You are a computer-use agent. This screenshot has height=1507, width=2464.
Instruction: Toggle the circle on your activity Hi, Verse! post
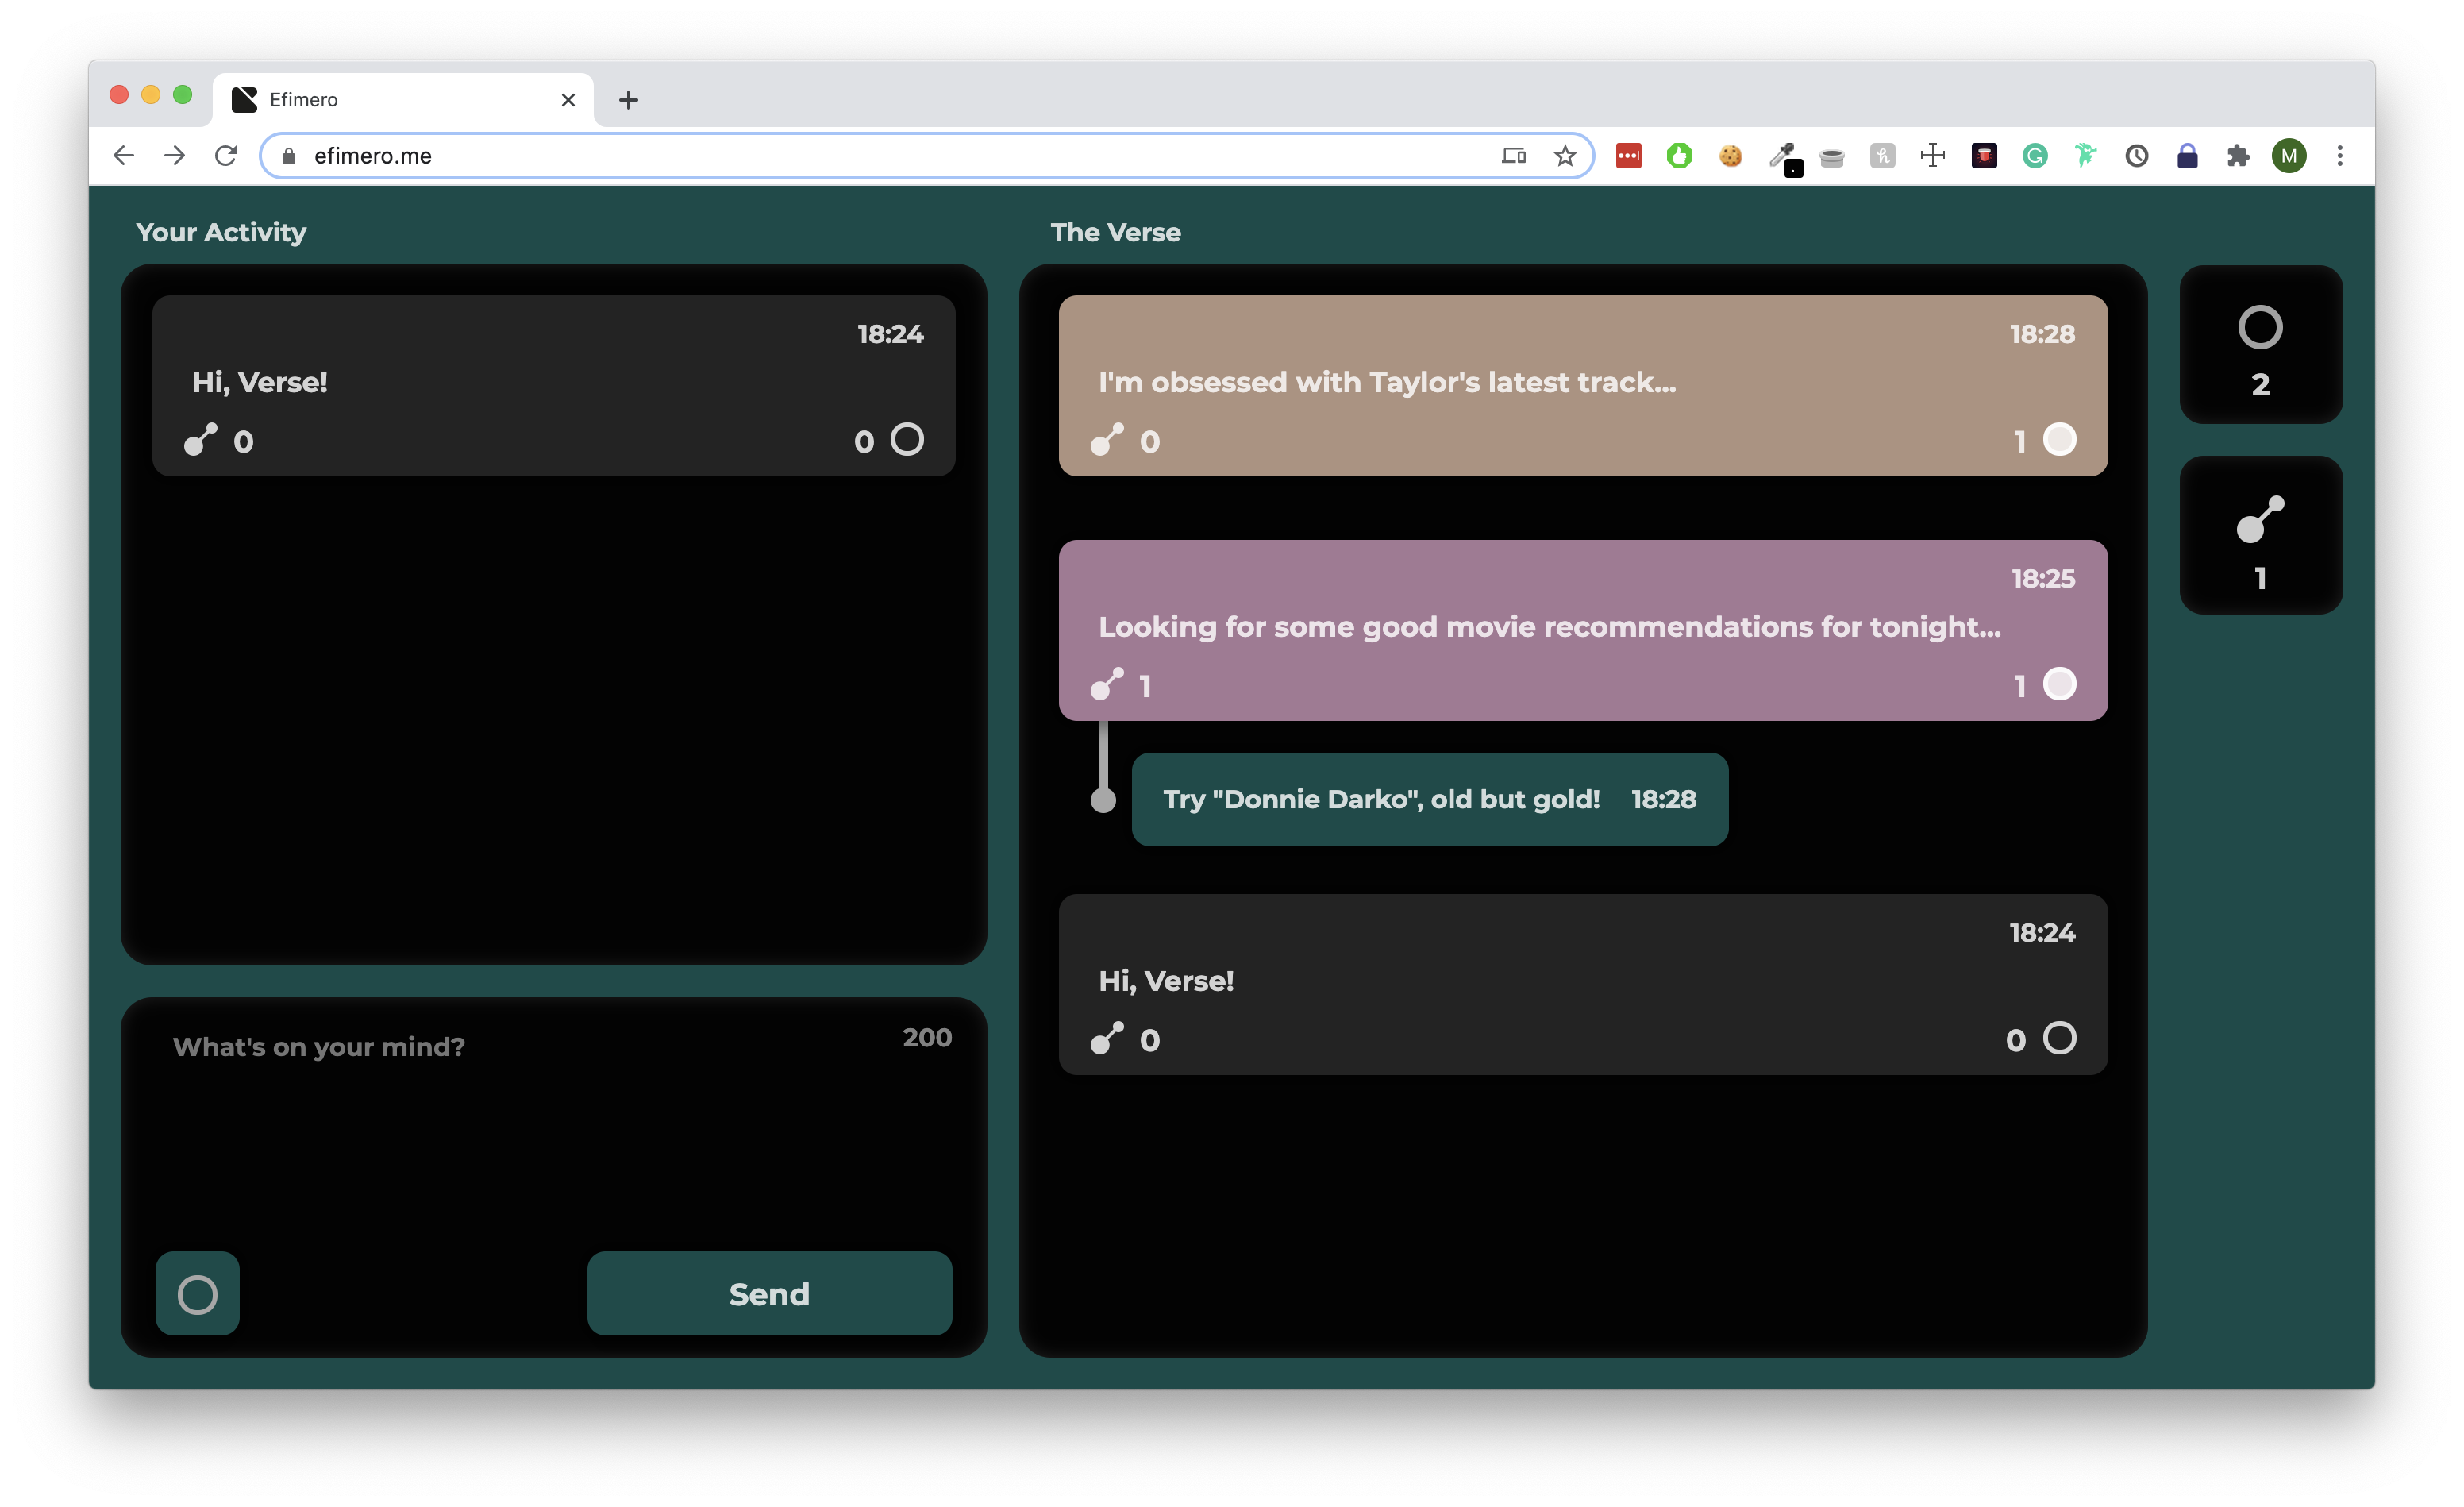coord(907,439)
